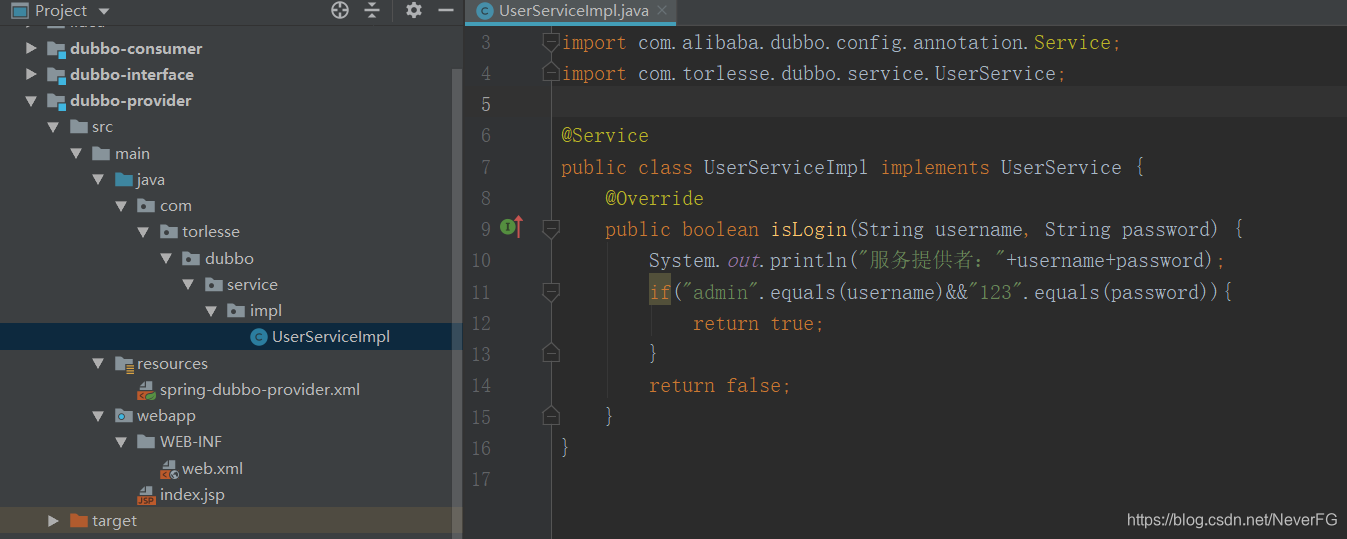This screenshot has width=1347, height=539.
Task: Collapse the src folder
Action: point(53,127)
